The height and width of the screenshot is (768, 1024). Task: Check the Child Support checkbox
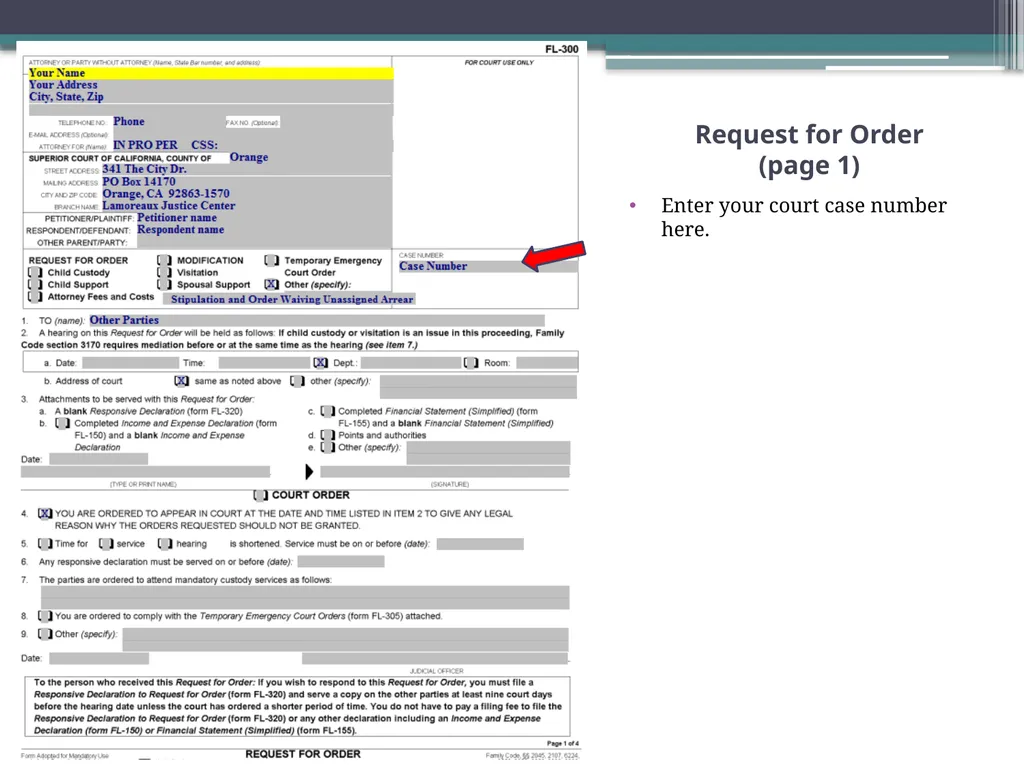coord(35,285)
